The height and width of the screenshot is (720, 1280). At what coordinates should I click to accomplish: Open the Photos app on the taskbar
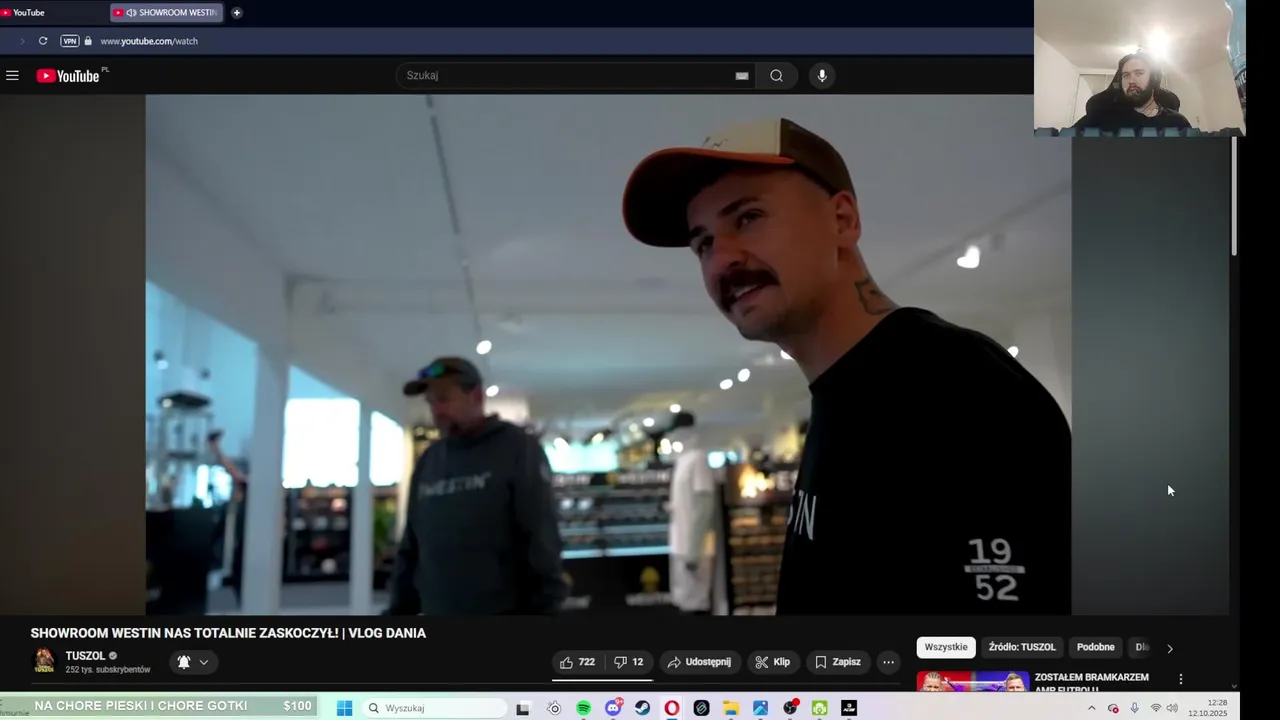[x=760, y=708]
